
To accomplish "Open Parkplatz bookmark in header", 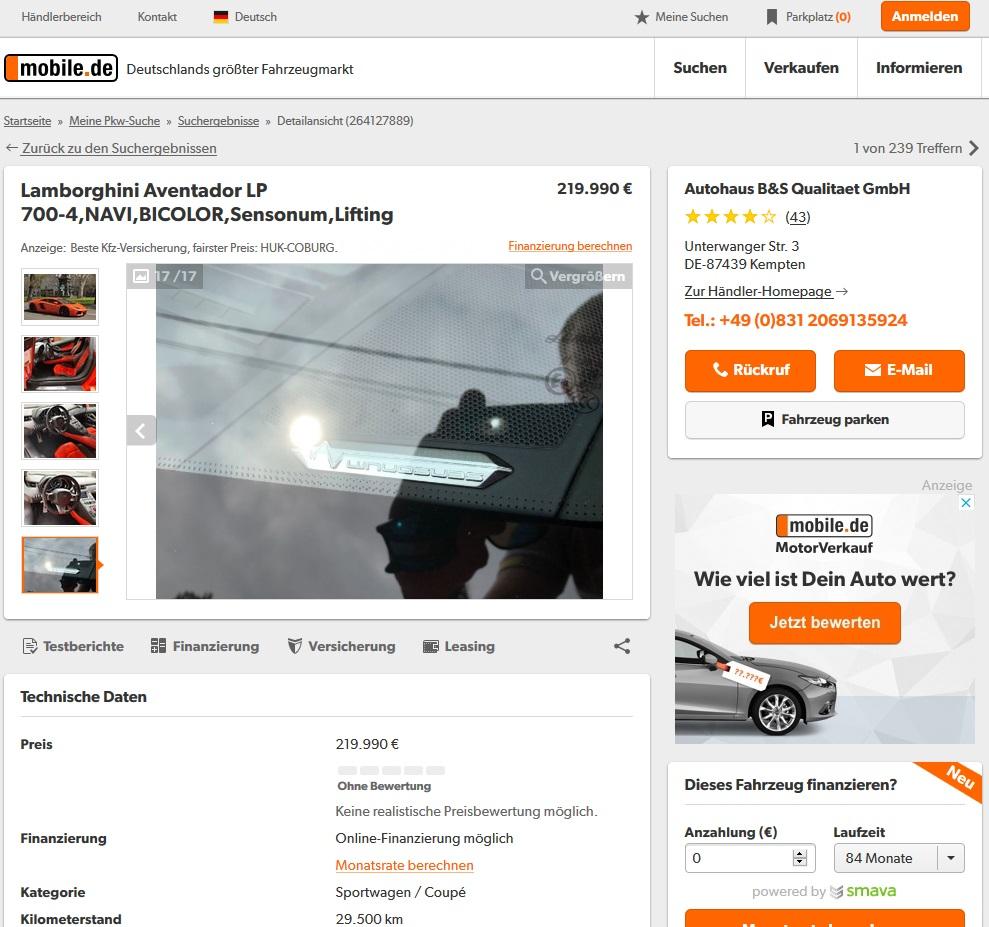I will tap(772, 17).
